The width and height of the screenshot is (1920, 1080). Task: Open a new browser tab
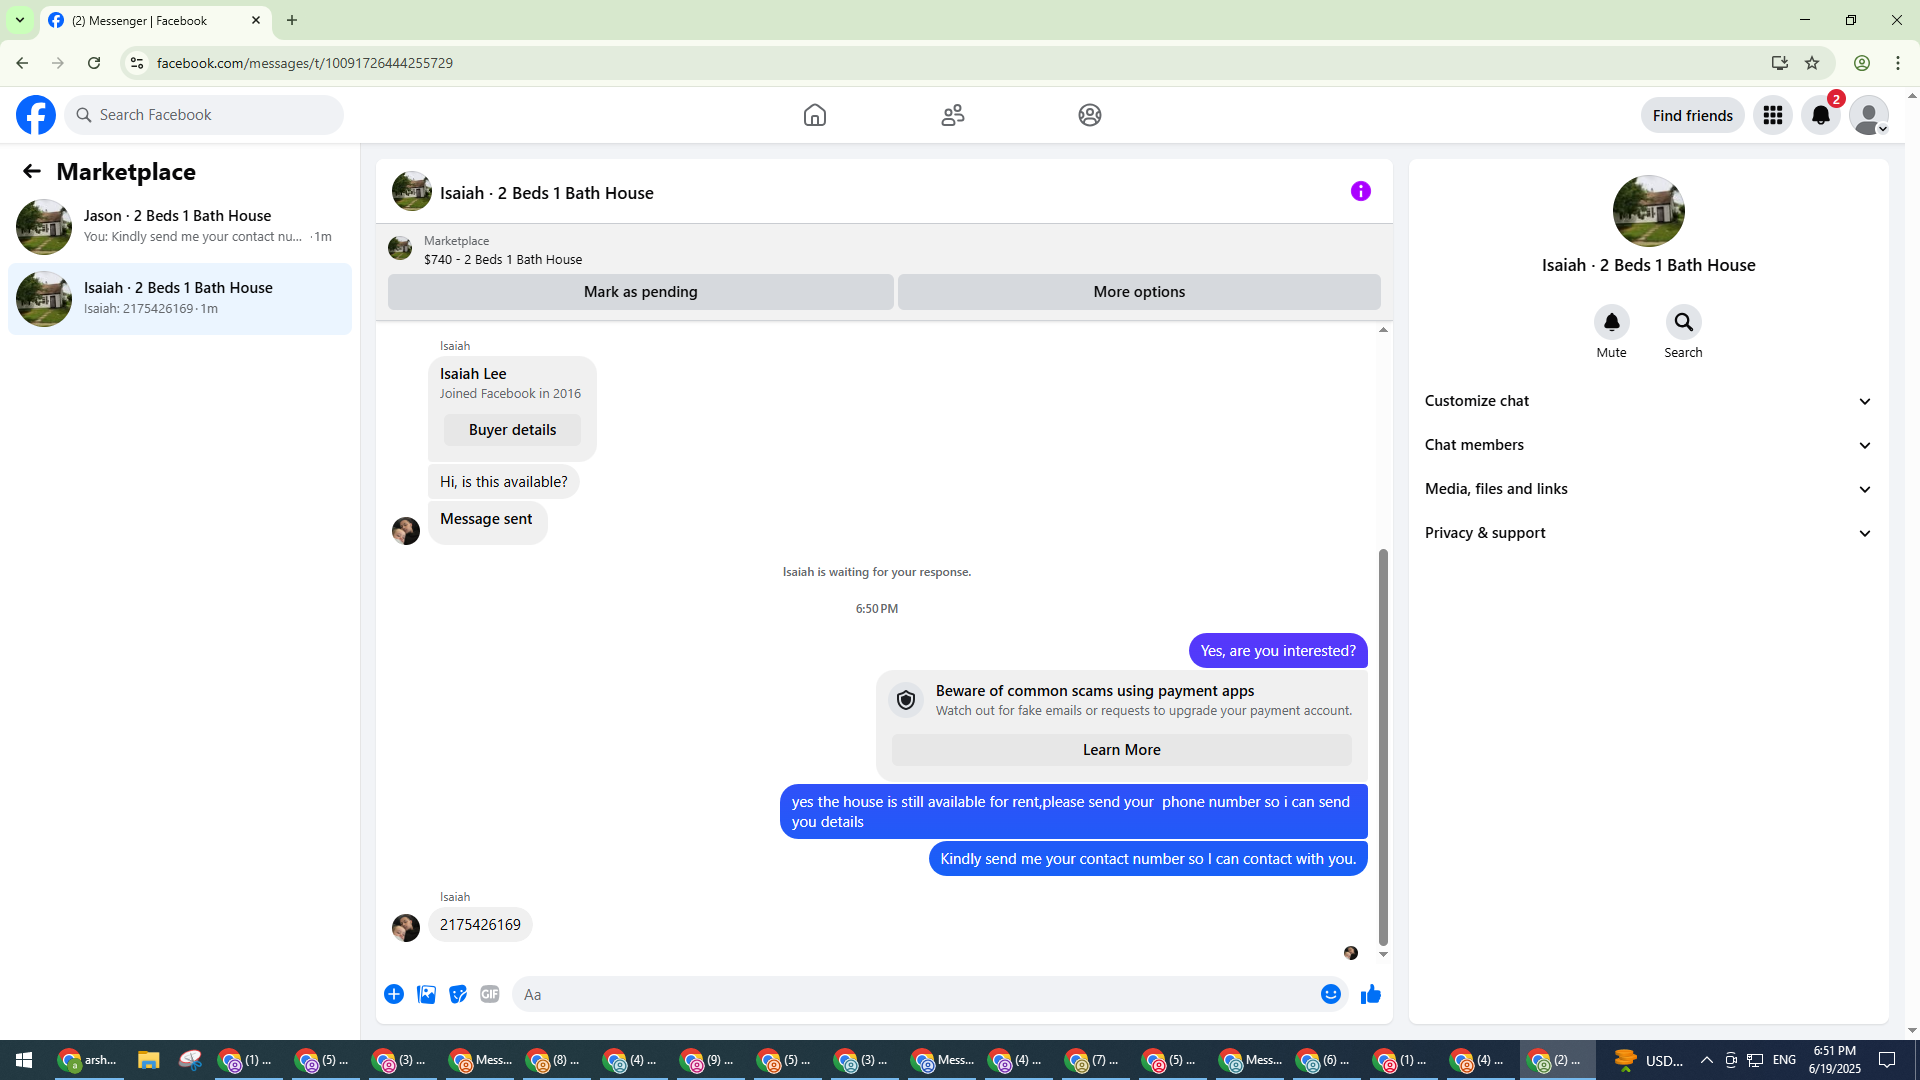292,20
